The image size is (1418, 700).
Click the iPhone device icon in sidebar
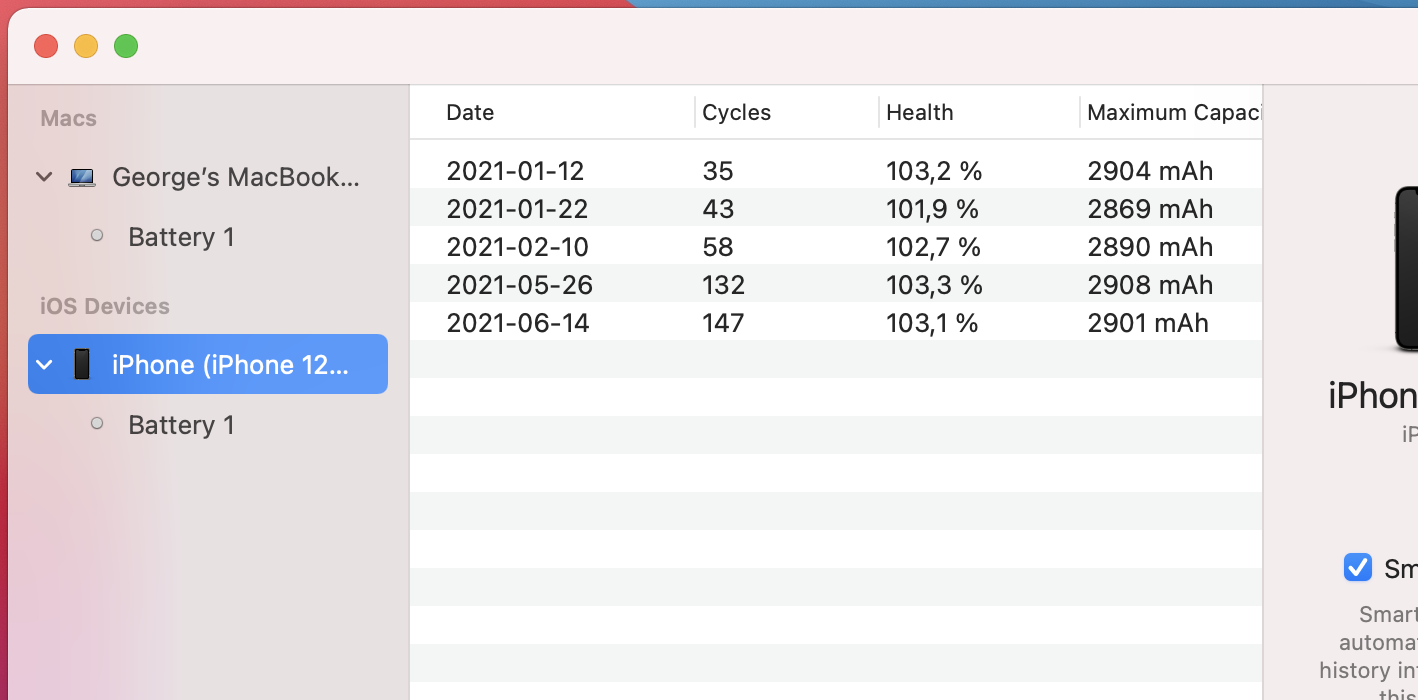click(x=82, y=364)
